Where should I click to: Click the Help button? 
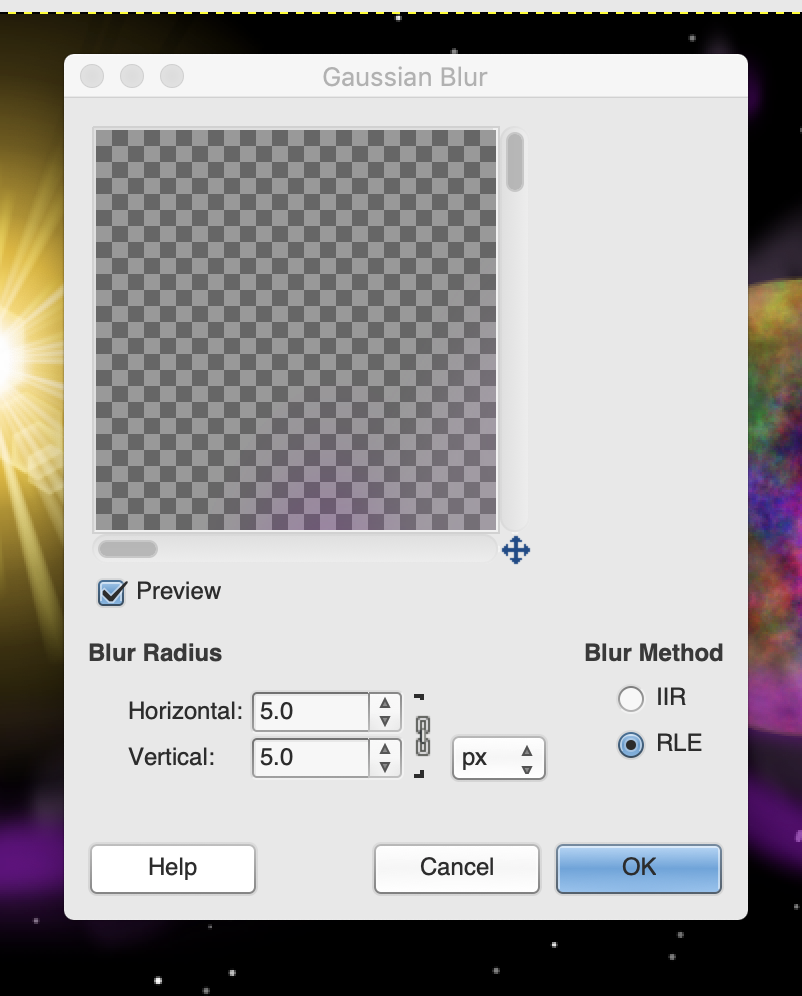tap(173, 868)
